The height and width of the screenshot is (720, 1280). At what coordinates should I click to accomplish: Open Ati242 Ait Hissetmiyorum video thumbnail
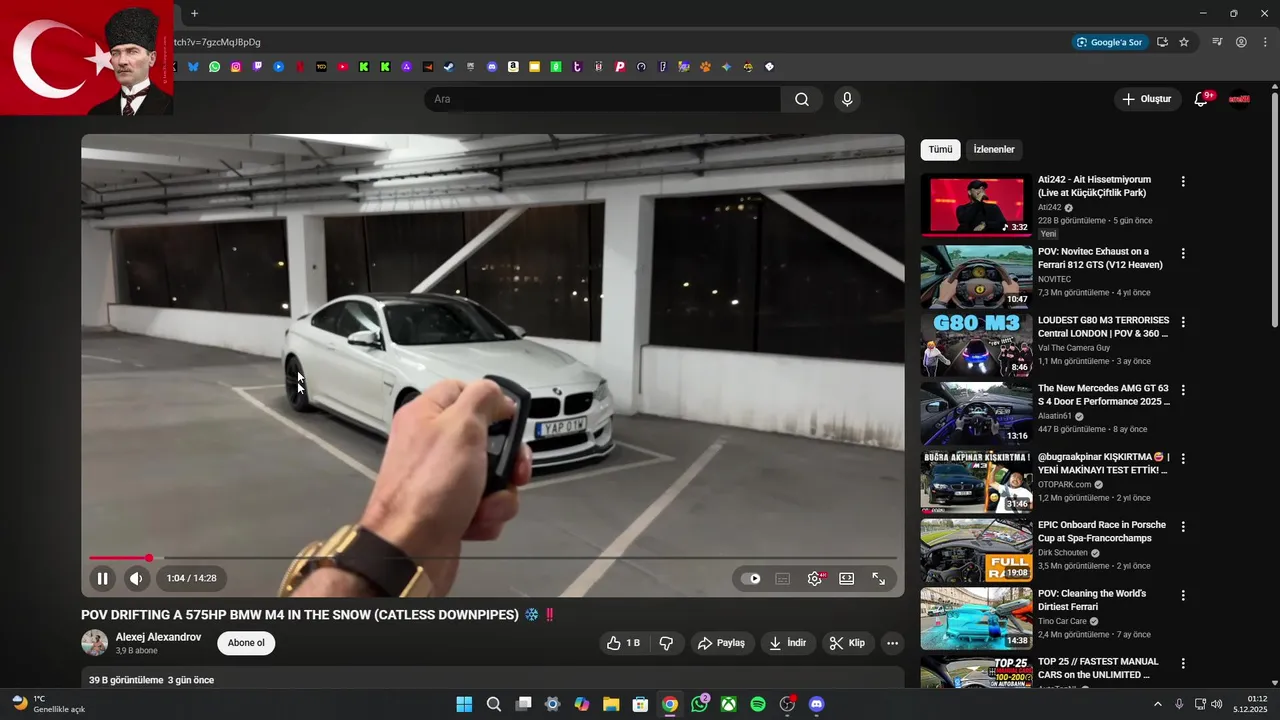coord(976,206)
